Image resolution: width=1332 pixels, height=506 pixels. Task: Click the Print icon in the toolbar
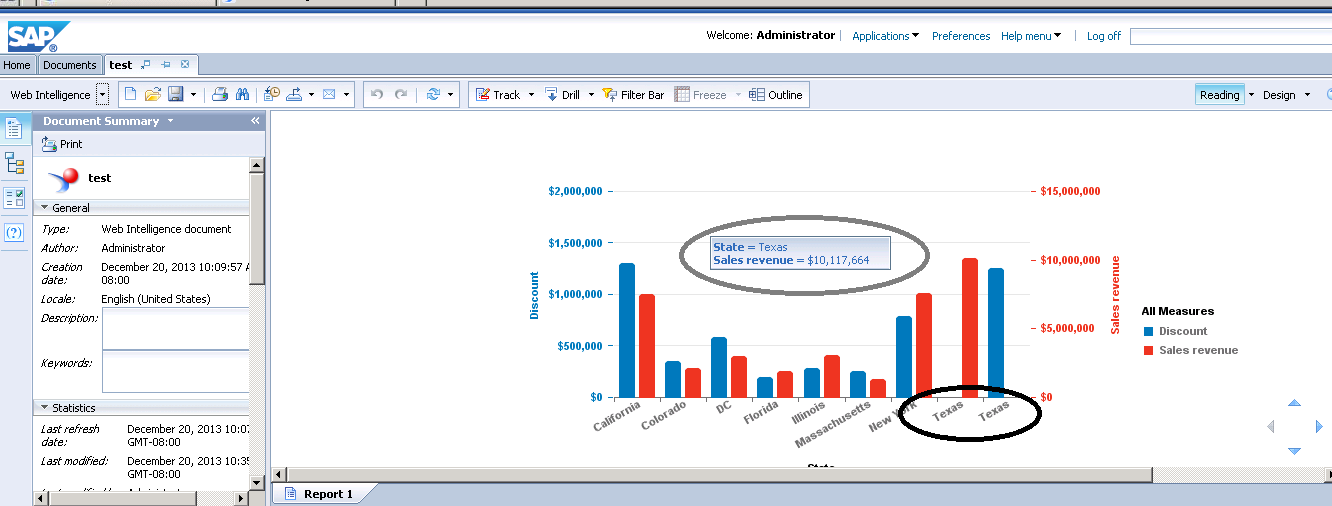(x=220, y=95)
